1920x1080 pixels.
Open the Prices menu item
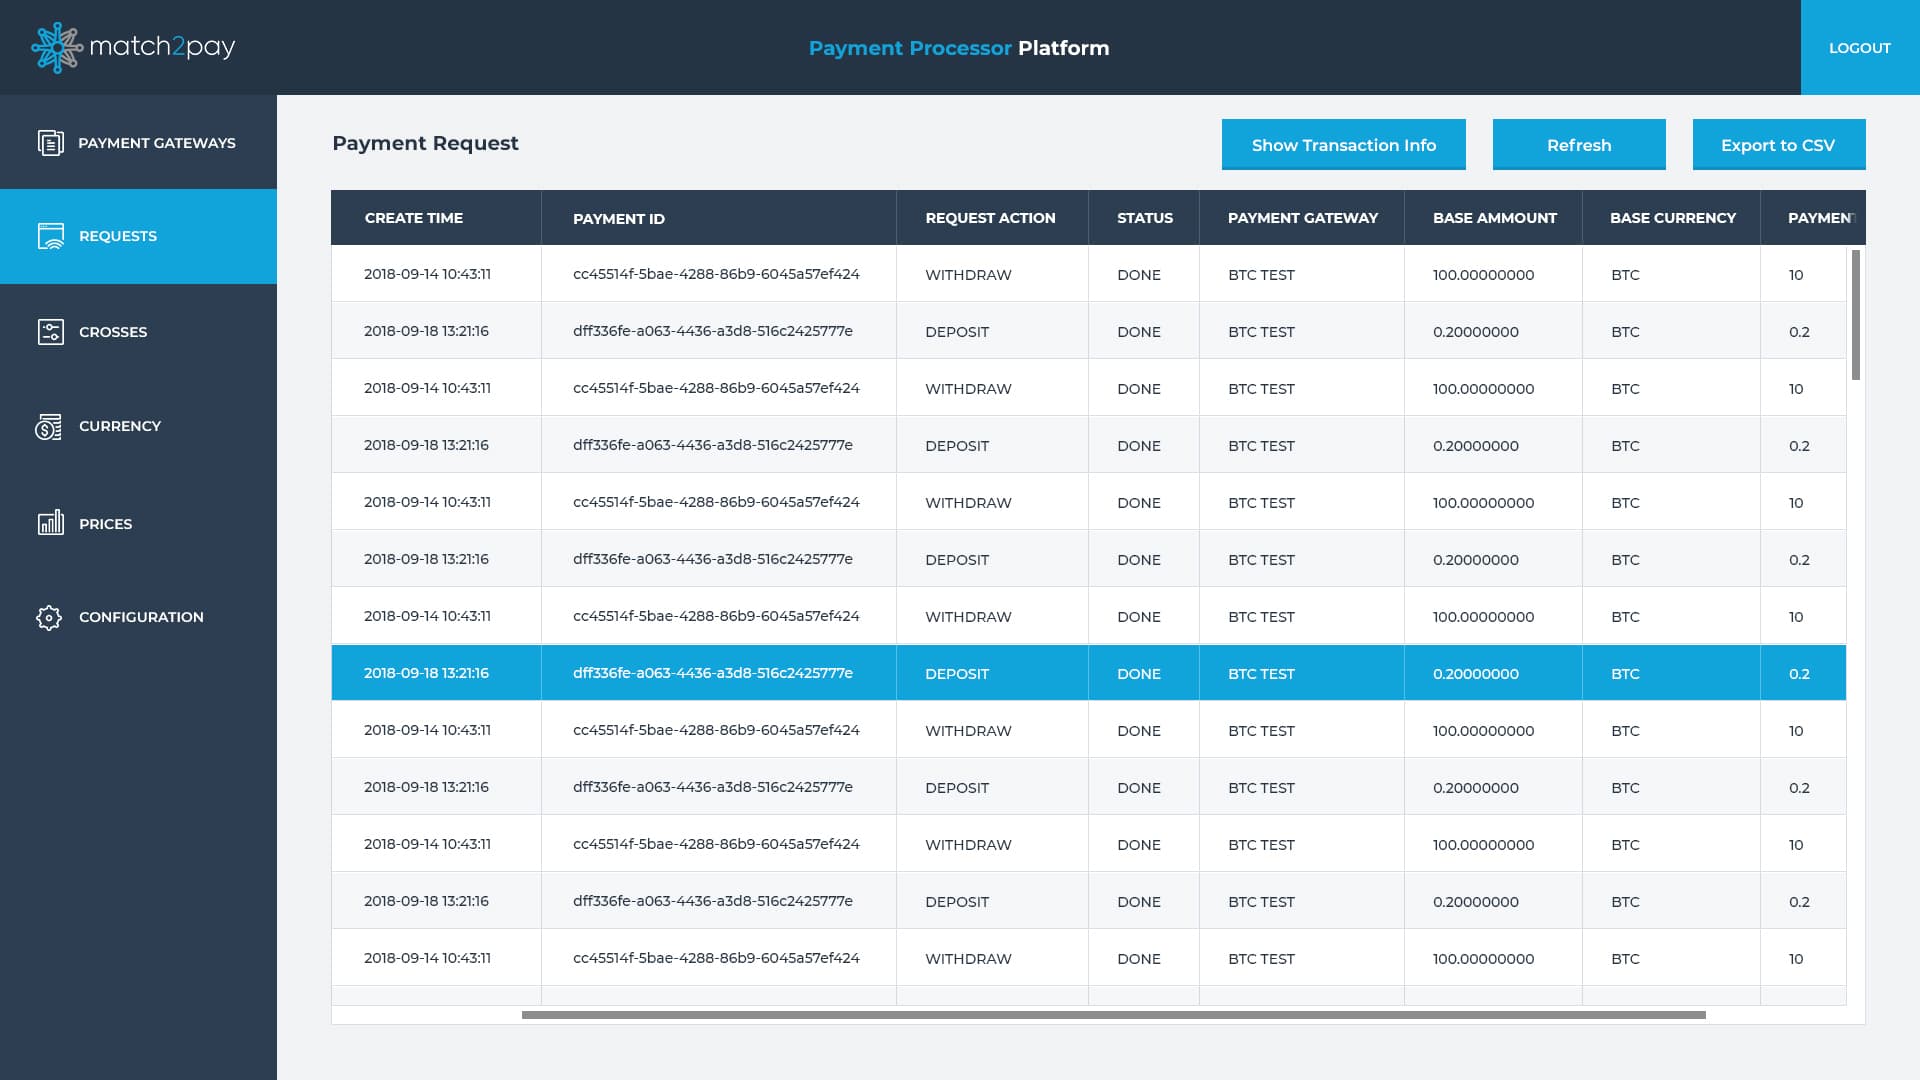pyautogui.click(x=105, y=524)
